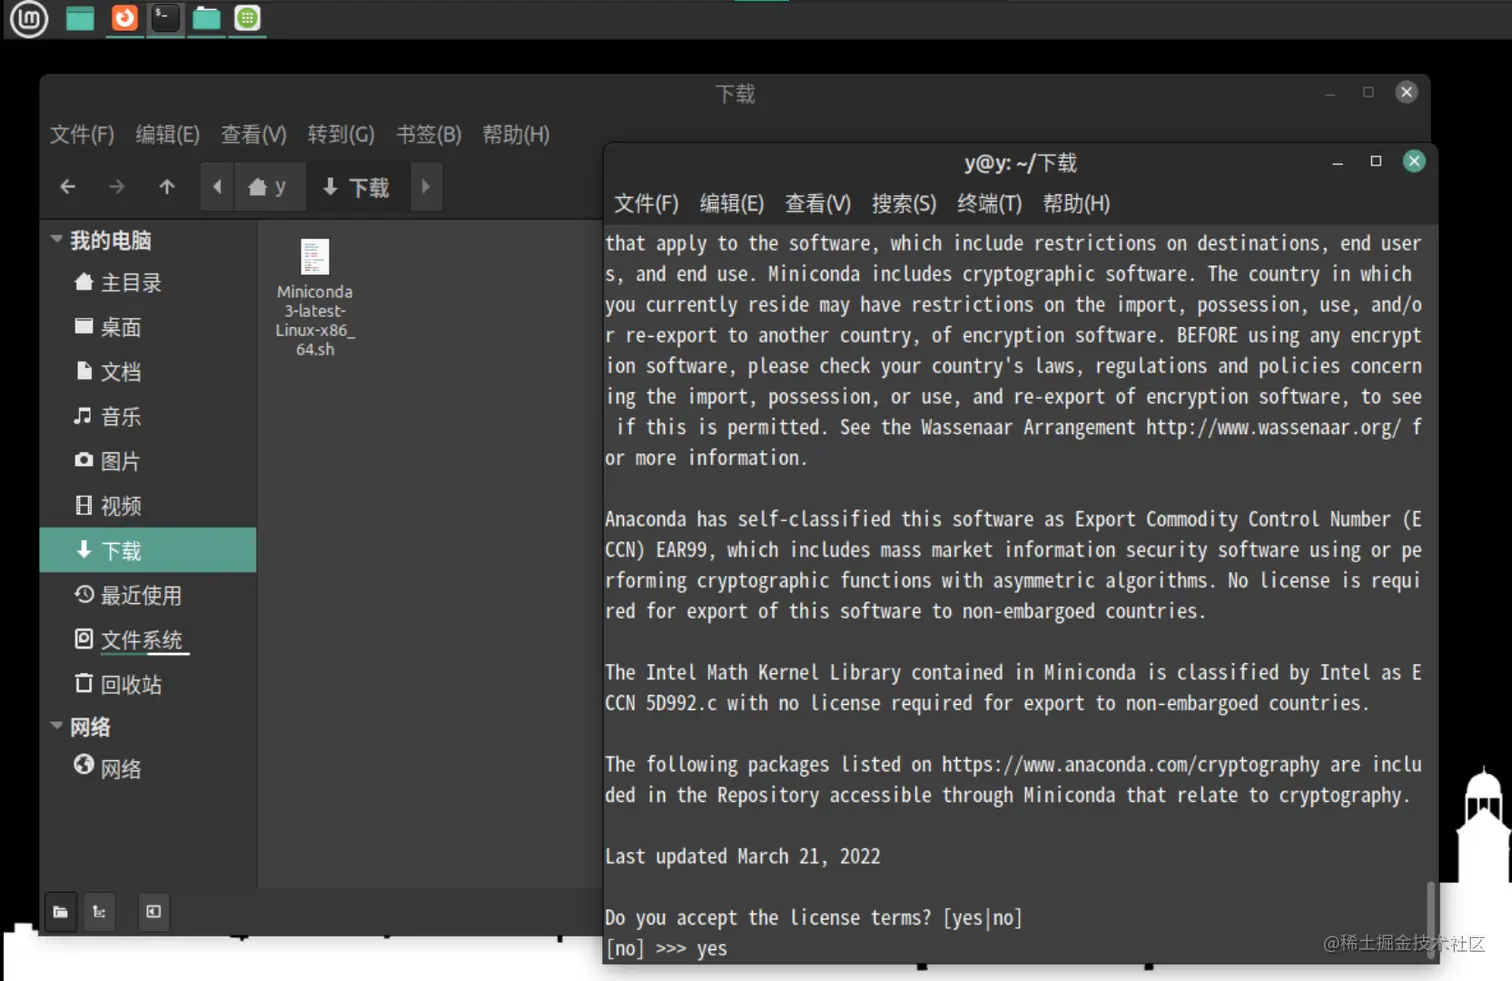
Task: Select the Miniconda3-latest-Linux-x86_64.sh file
Action: [315, 298]
